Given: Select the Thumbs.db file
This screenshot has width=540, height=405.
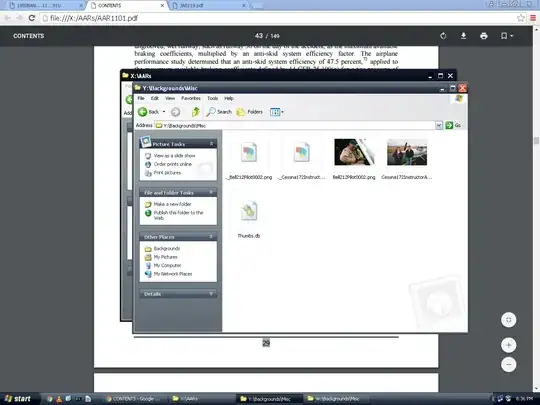Looking at the screenshot, I should [x=249, y=211].
